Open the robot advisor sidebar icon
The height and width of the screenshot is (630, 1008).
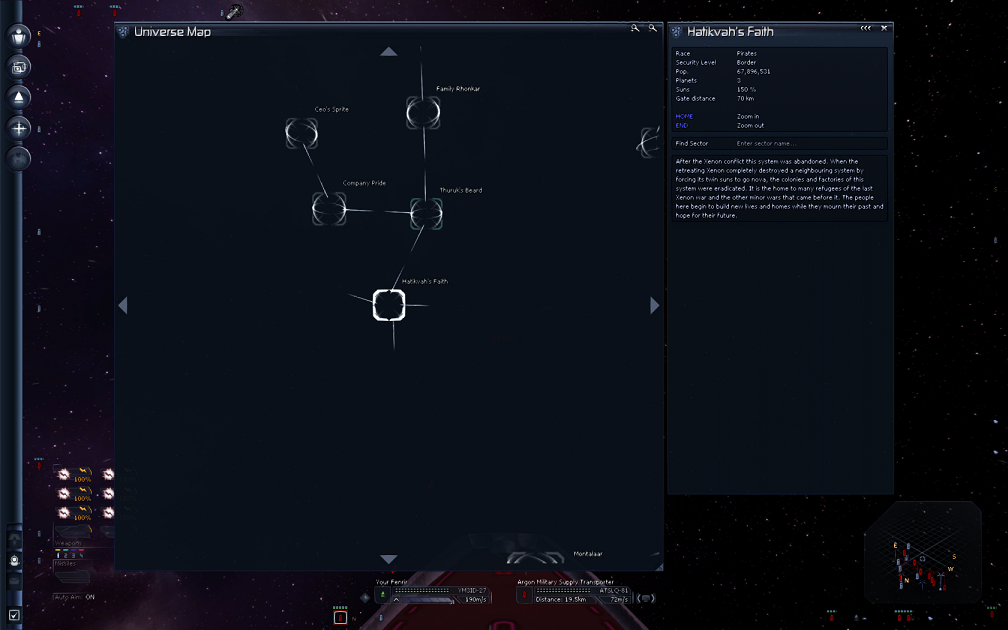coord(14,561)
